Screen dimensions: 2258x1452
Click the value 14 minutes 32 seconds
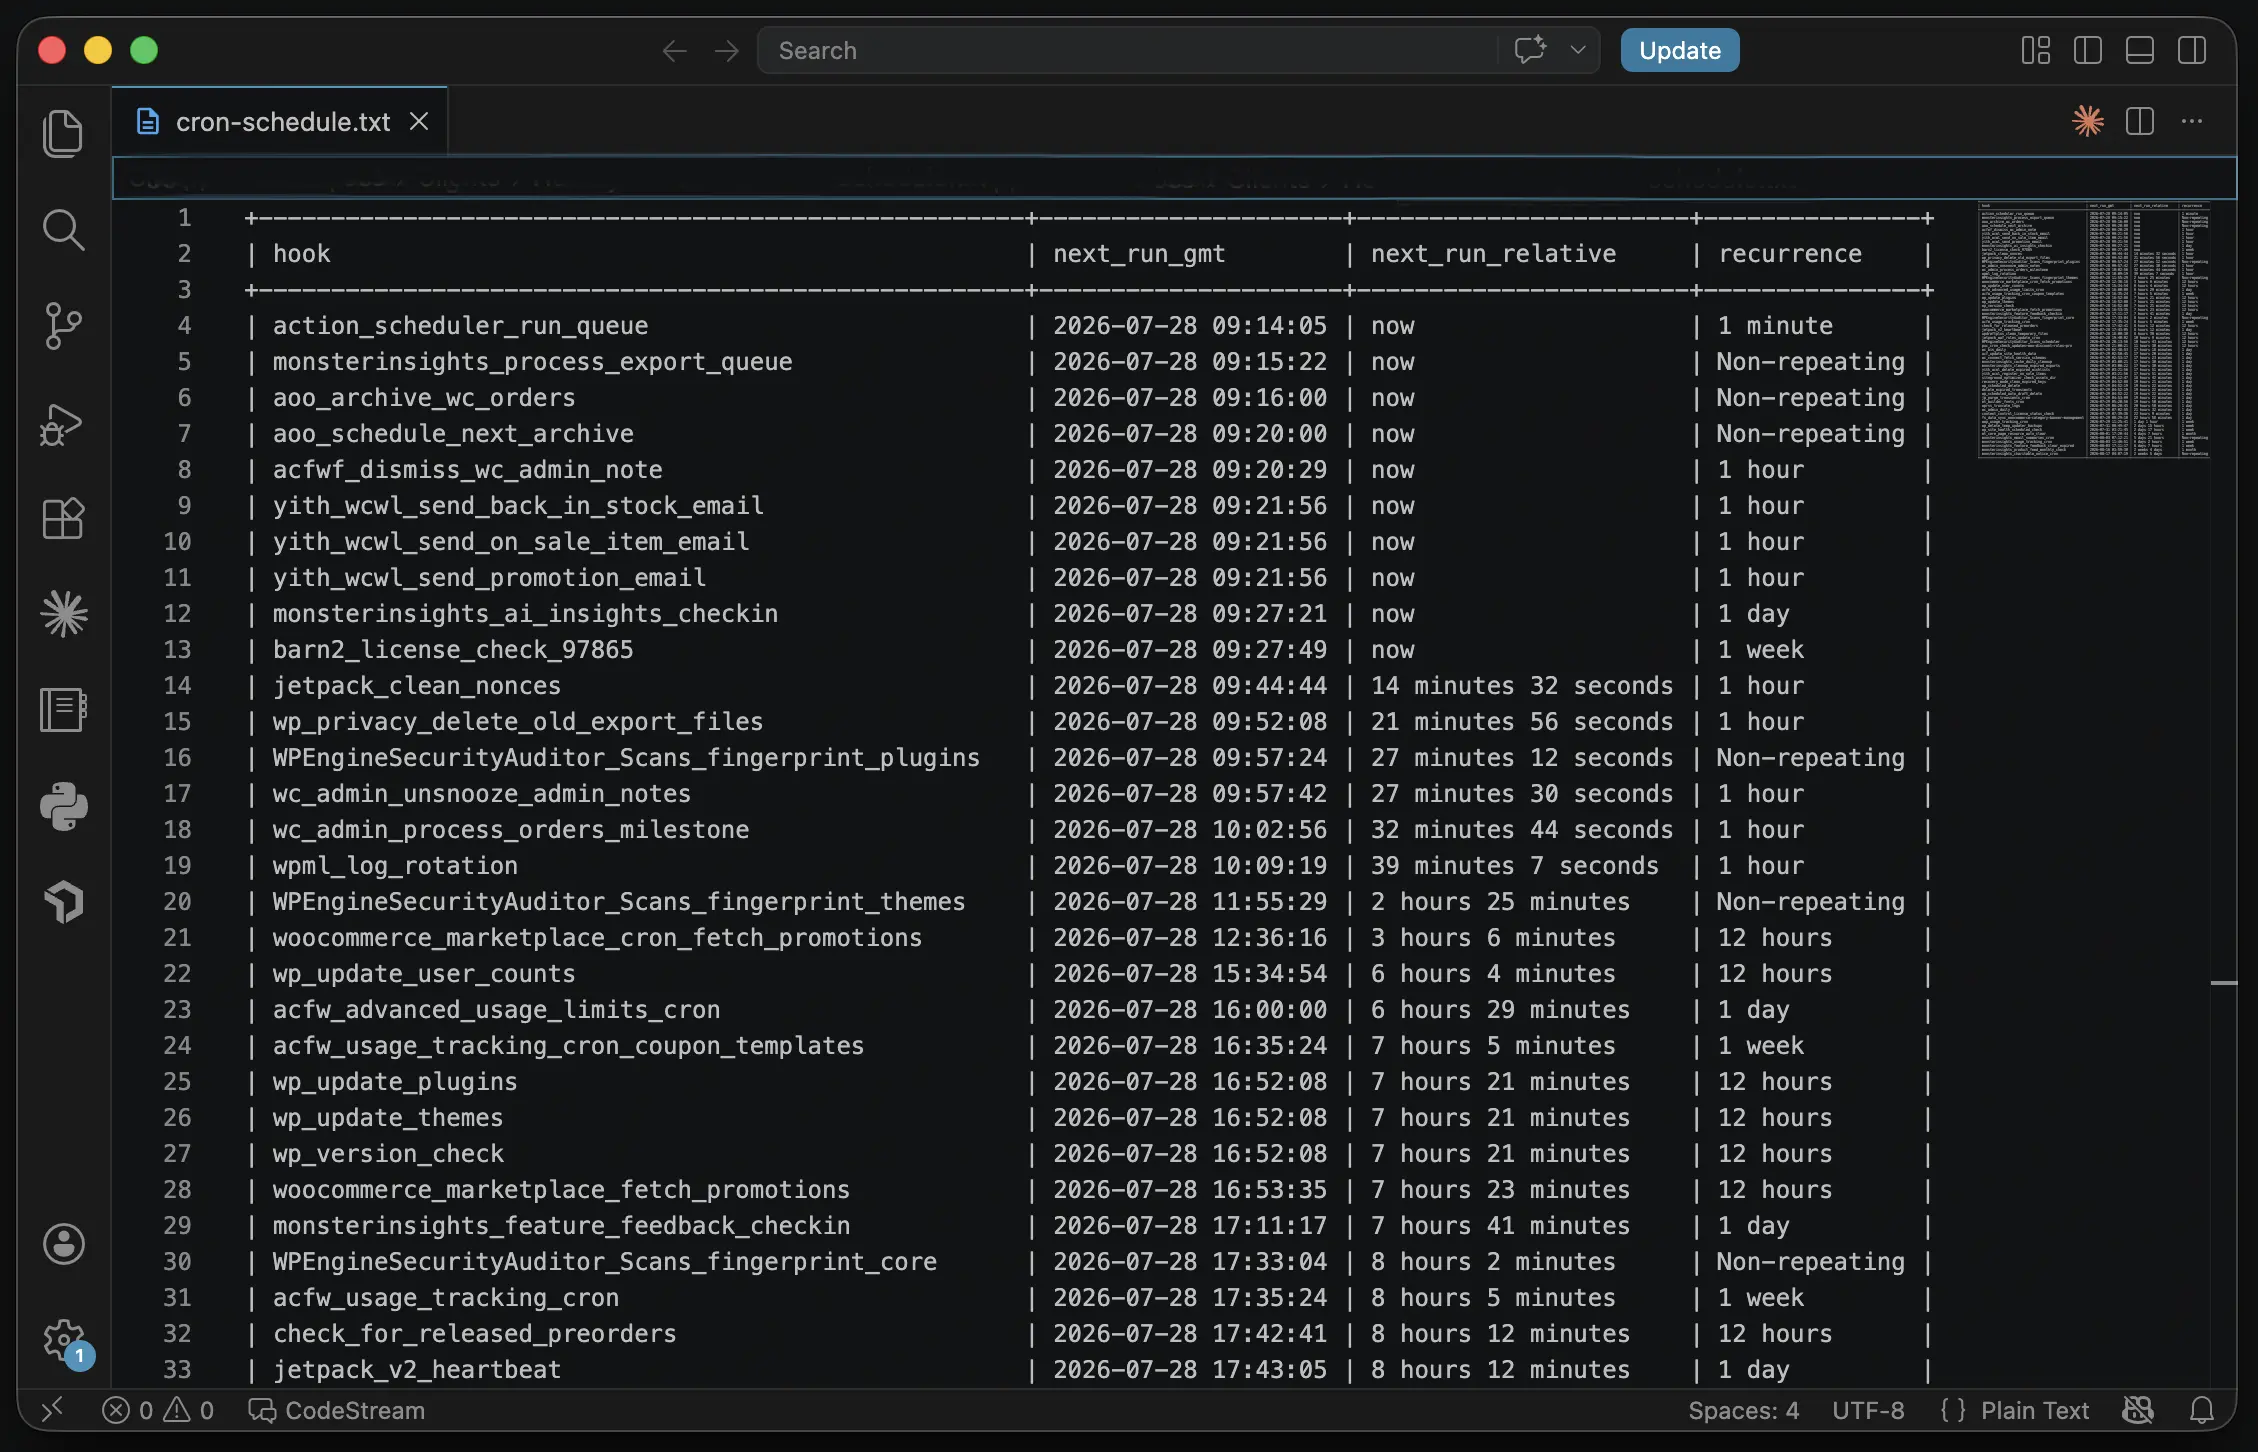click(1522, 686)
